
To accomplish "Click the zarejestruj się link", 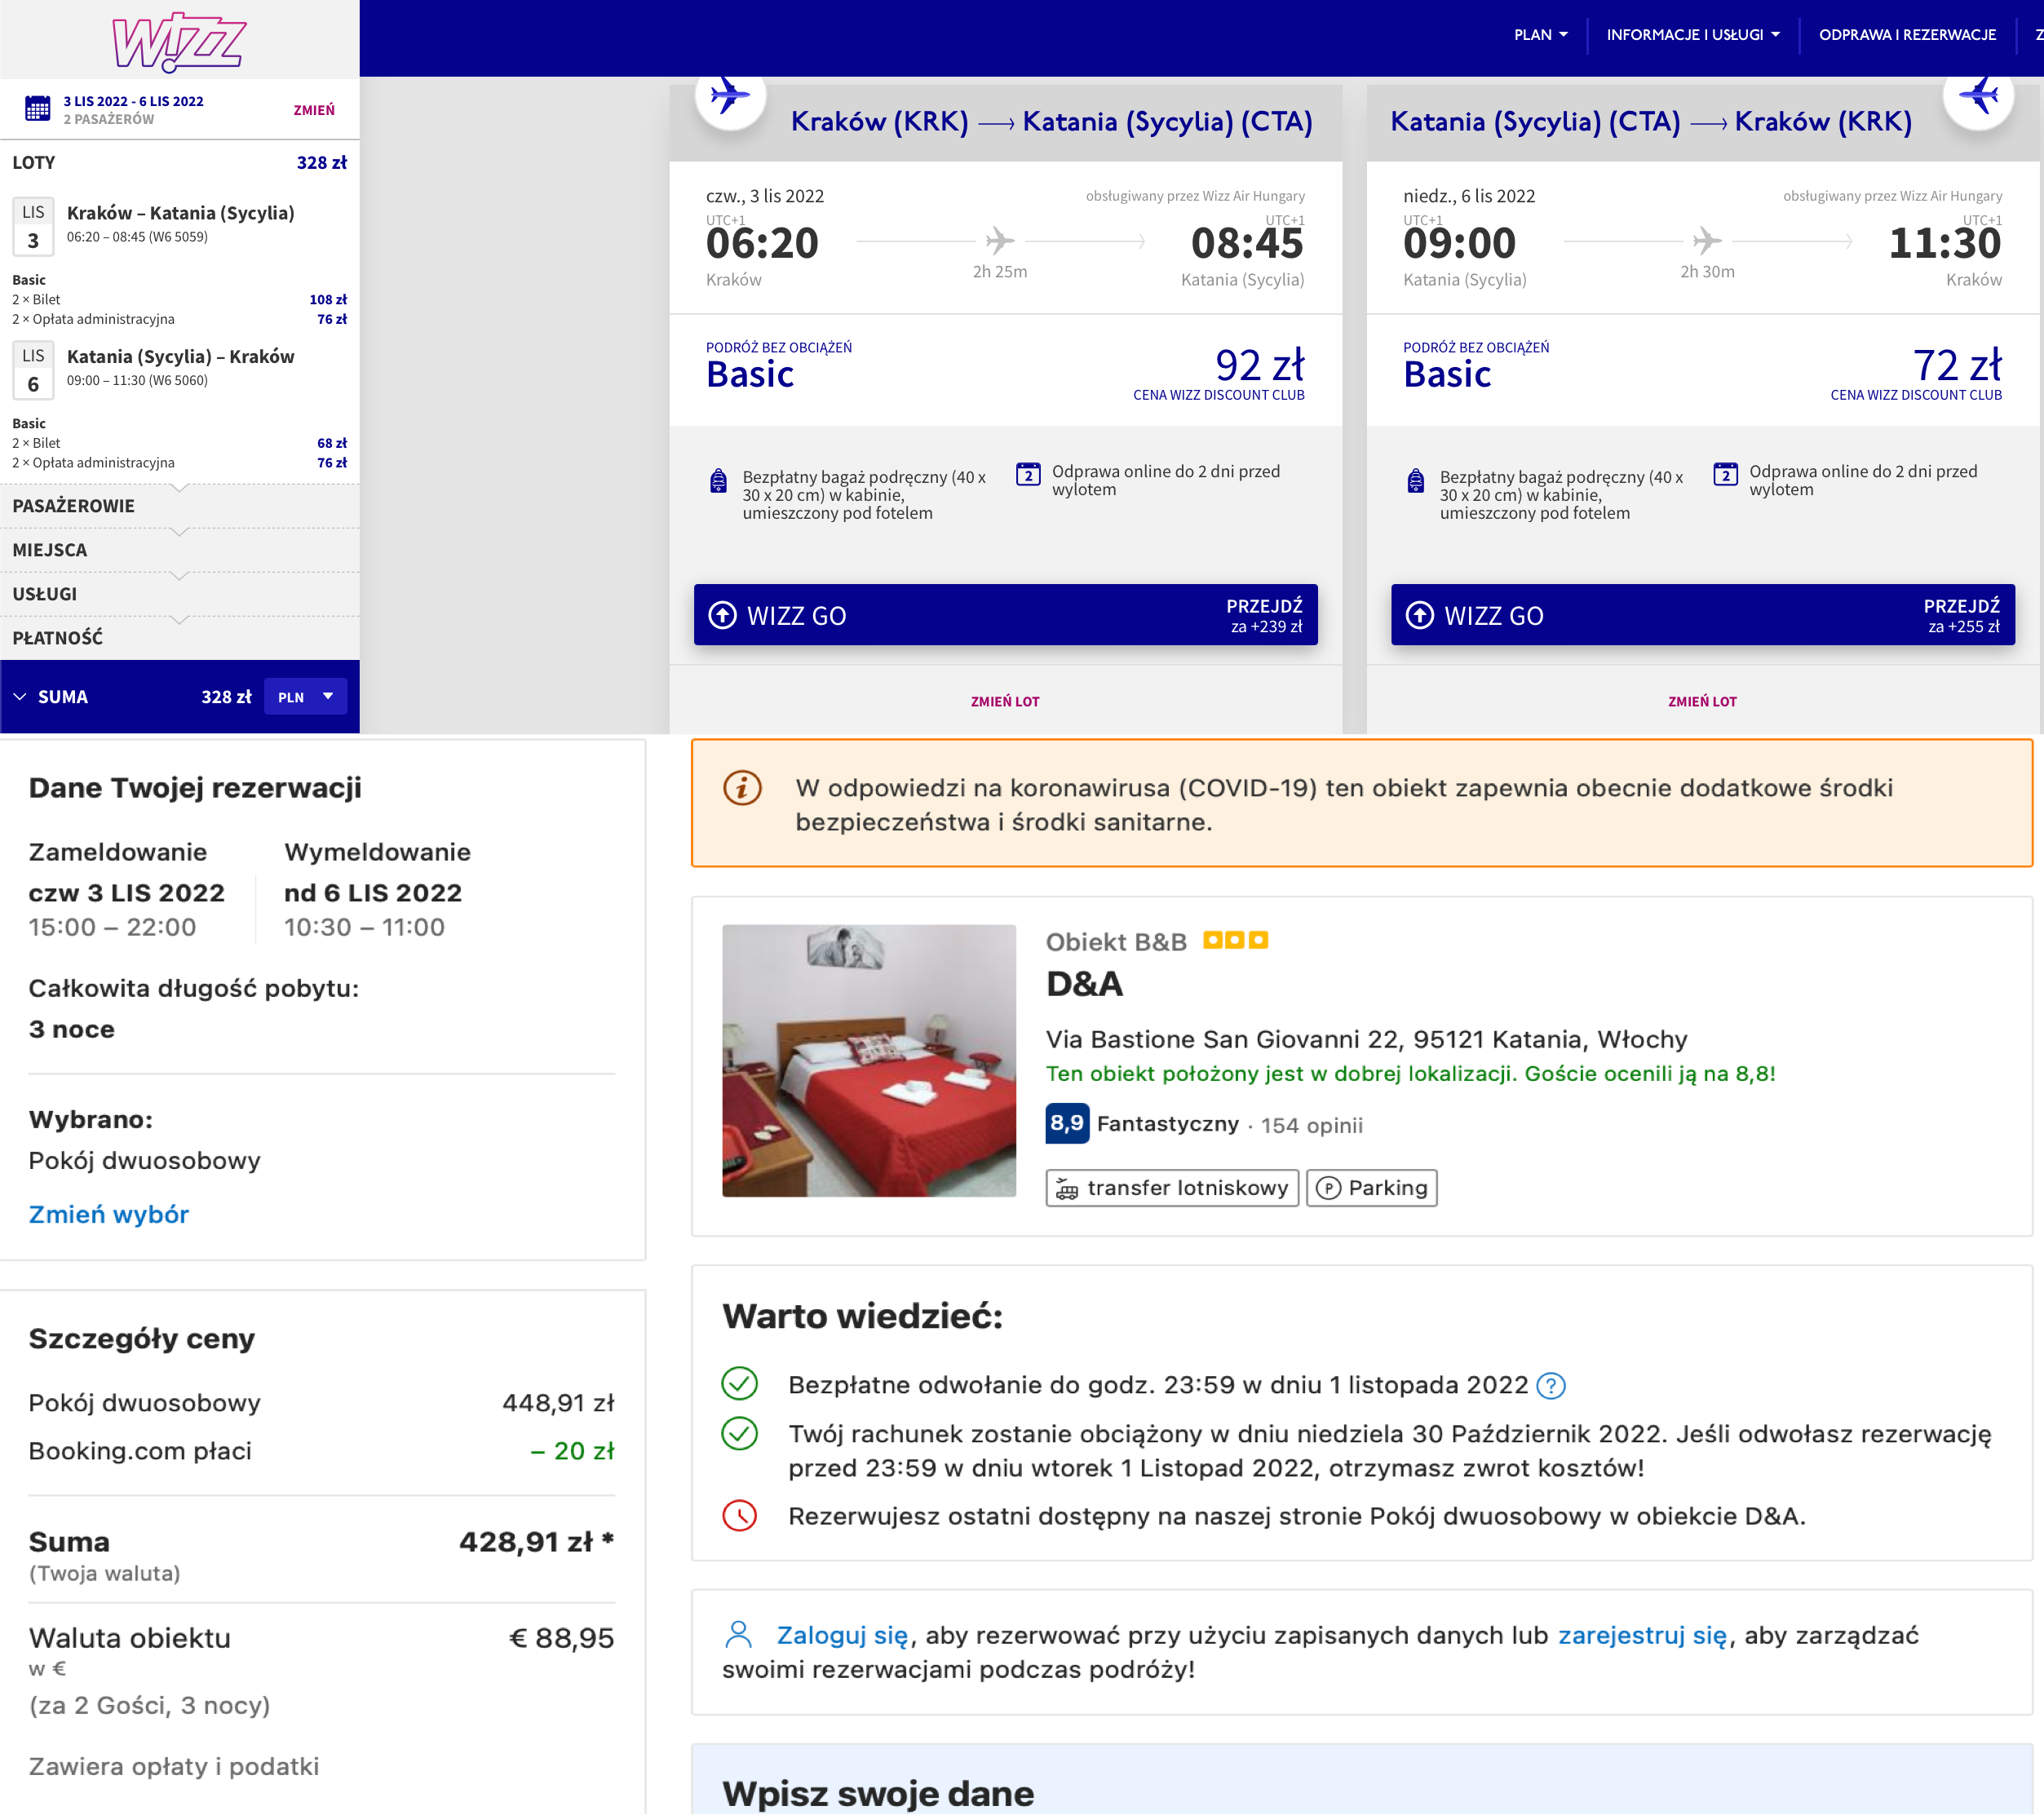I will tap(1642, 1635).
